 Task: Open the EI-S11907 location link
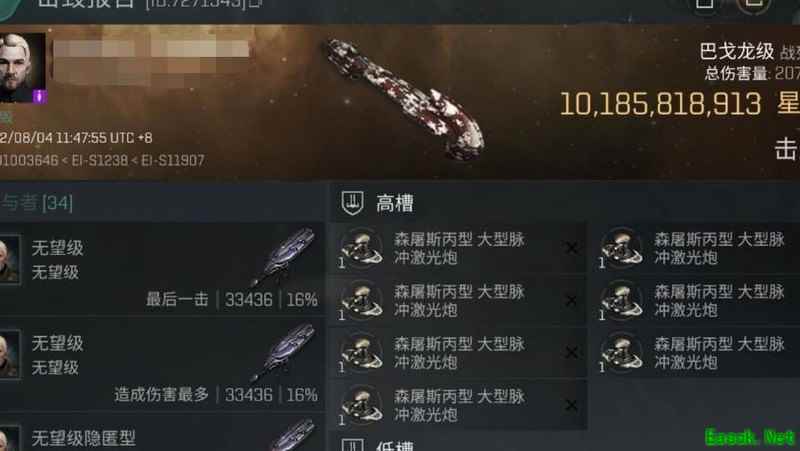(172, 160)
